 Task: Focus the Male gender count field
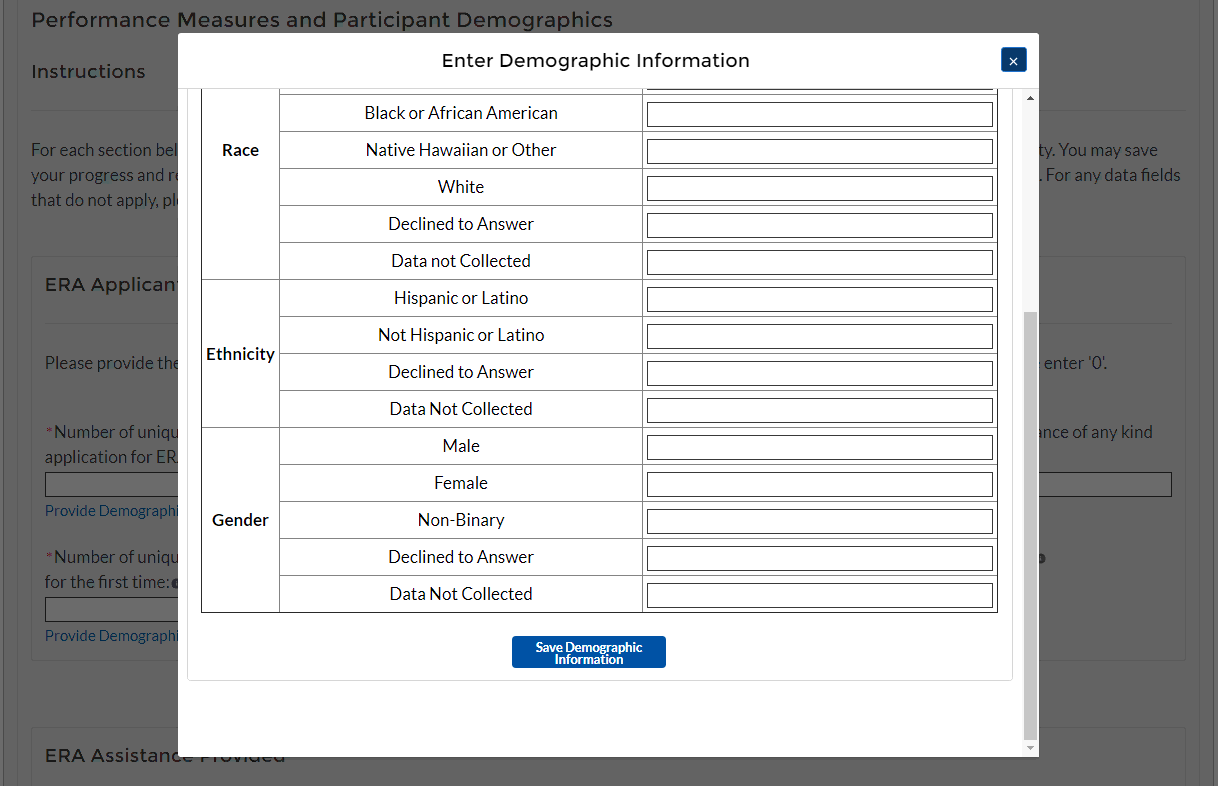click(x=819, y=447)
